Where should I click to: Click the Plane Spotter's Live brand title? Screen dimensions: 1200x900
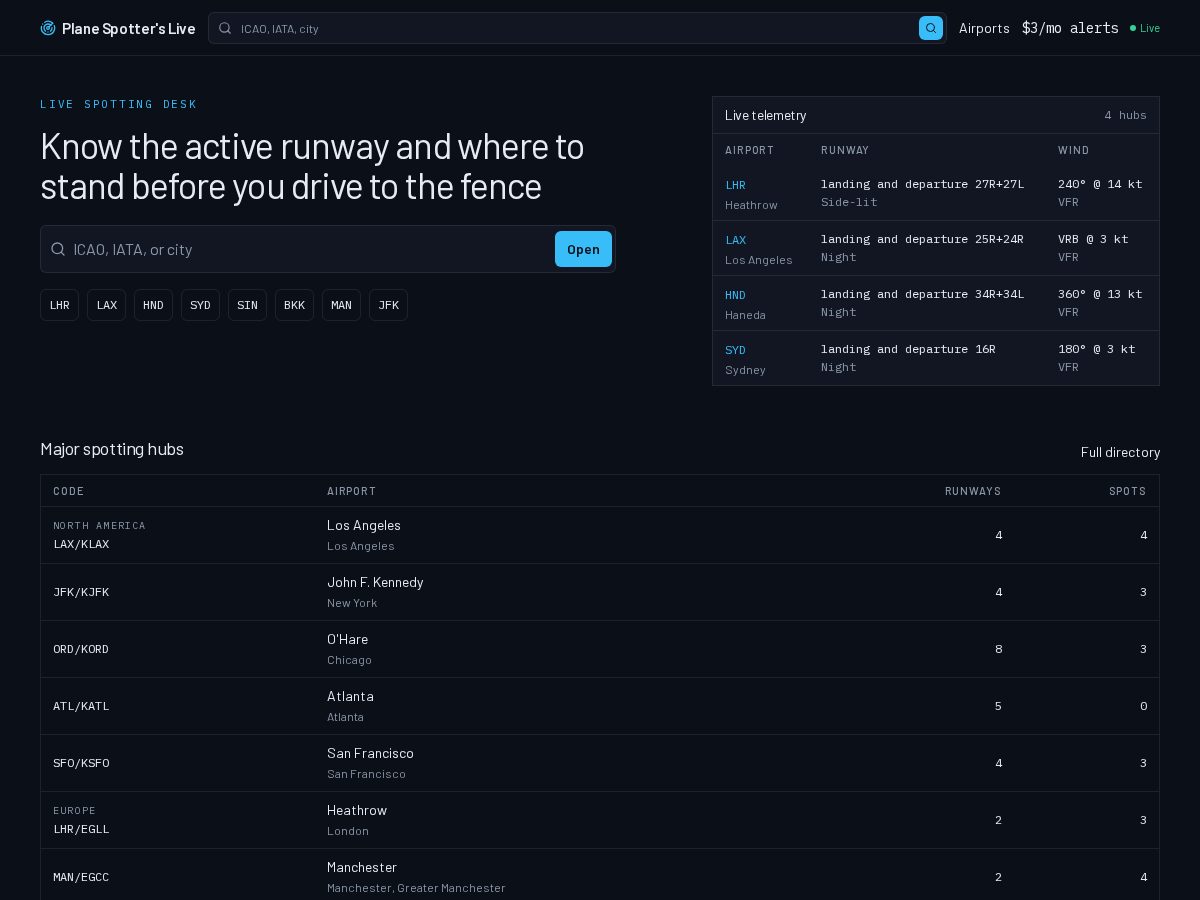[128, 28]
